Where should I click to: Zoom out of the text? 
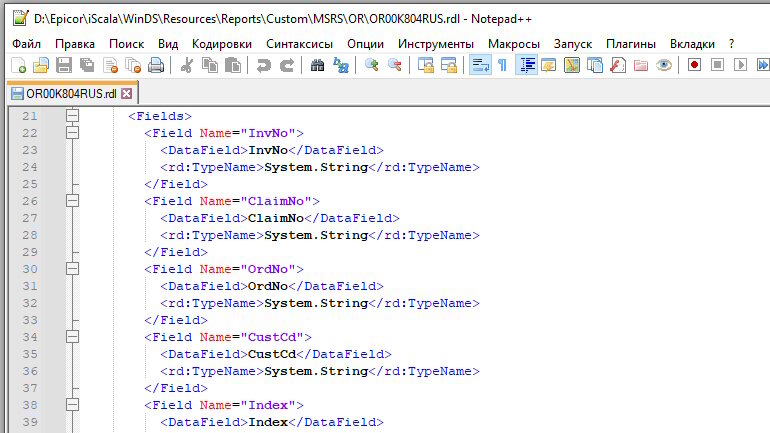point(394,65)
